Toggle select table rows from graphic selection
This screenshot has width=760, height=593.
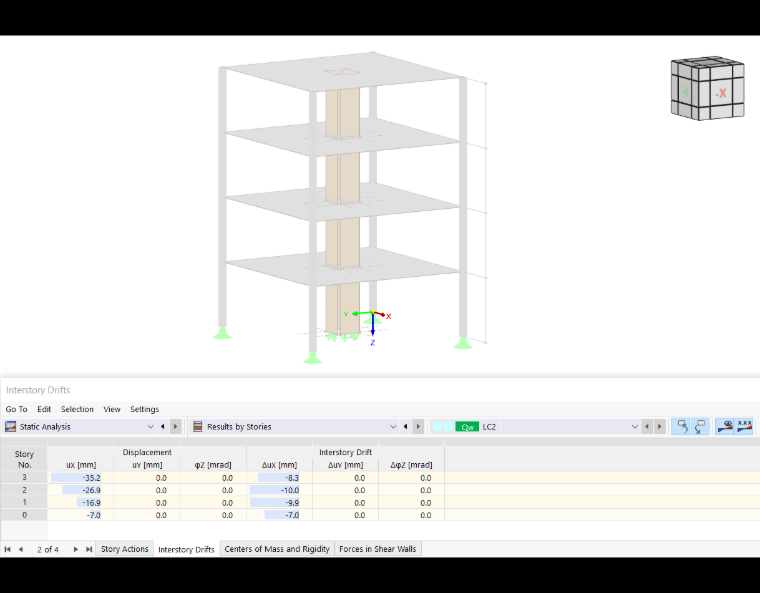(700, 427)
